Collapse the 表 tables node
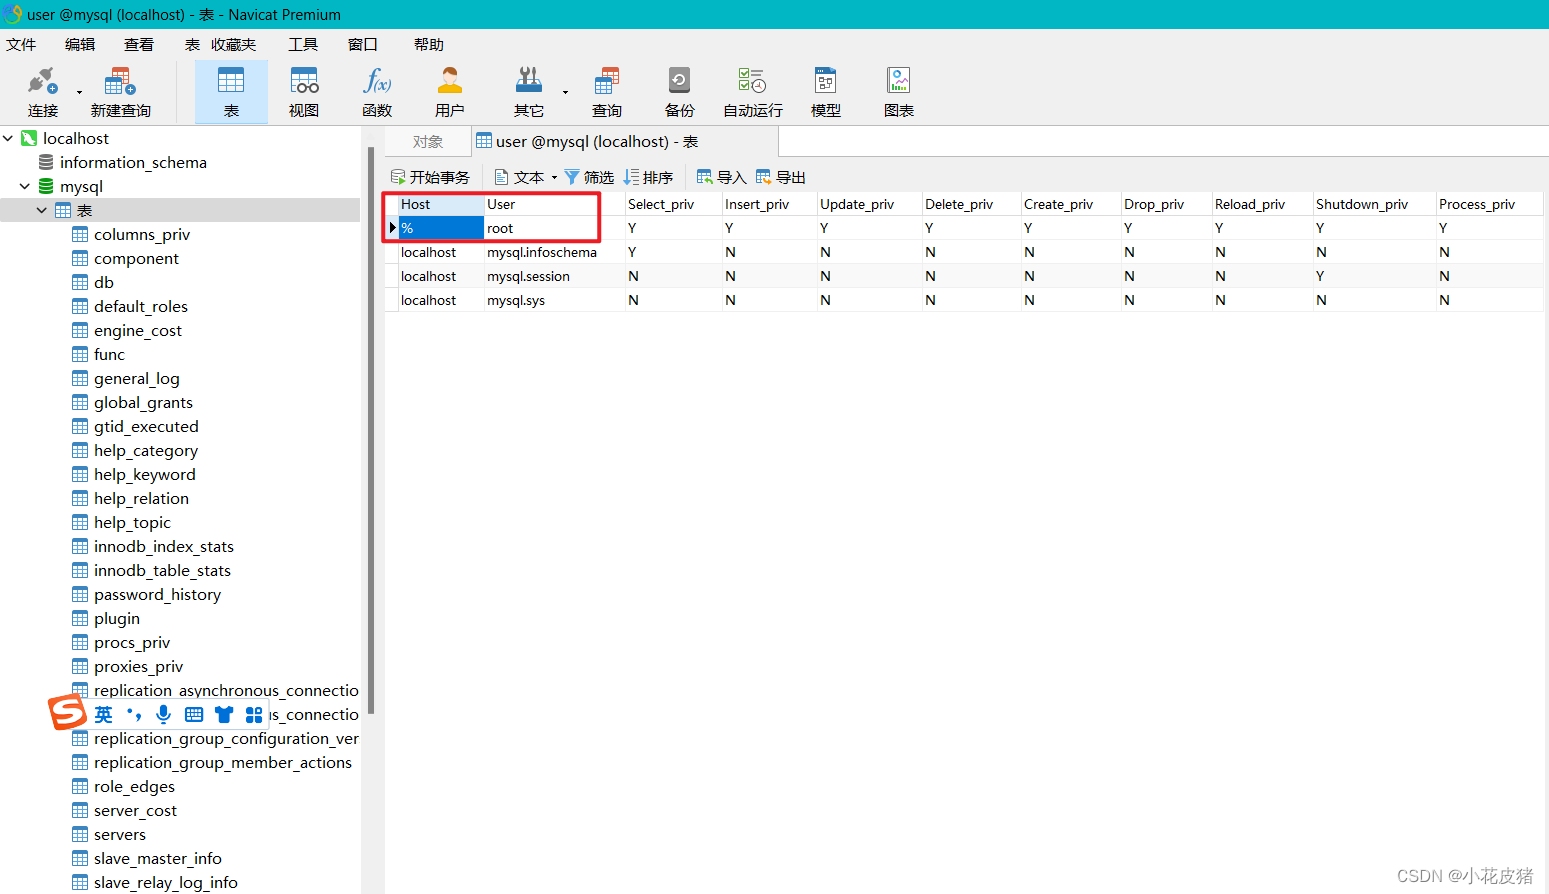 [42, 210]
